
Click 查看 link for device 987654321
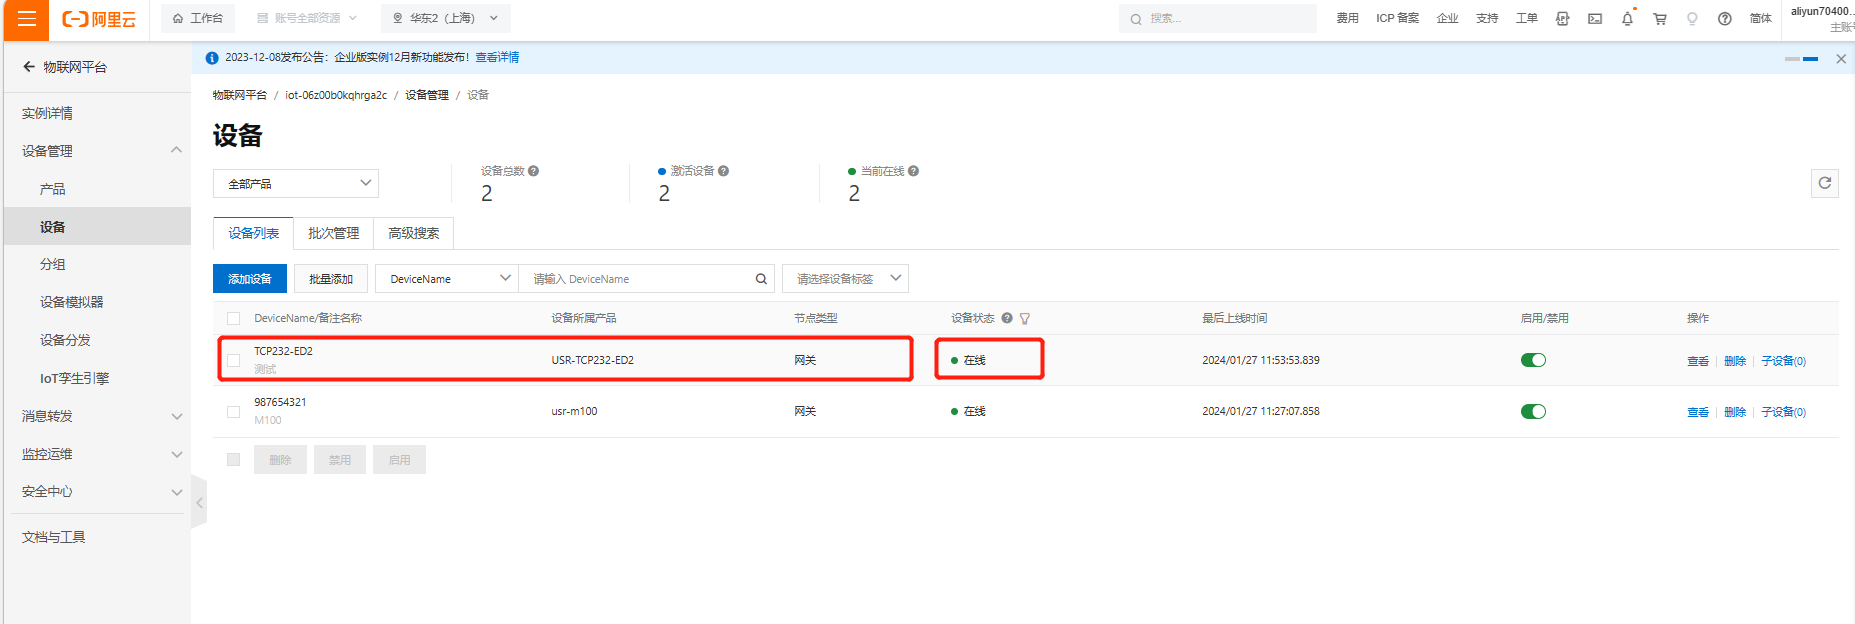point(1697,412)
